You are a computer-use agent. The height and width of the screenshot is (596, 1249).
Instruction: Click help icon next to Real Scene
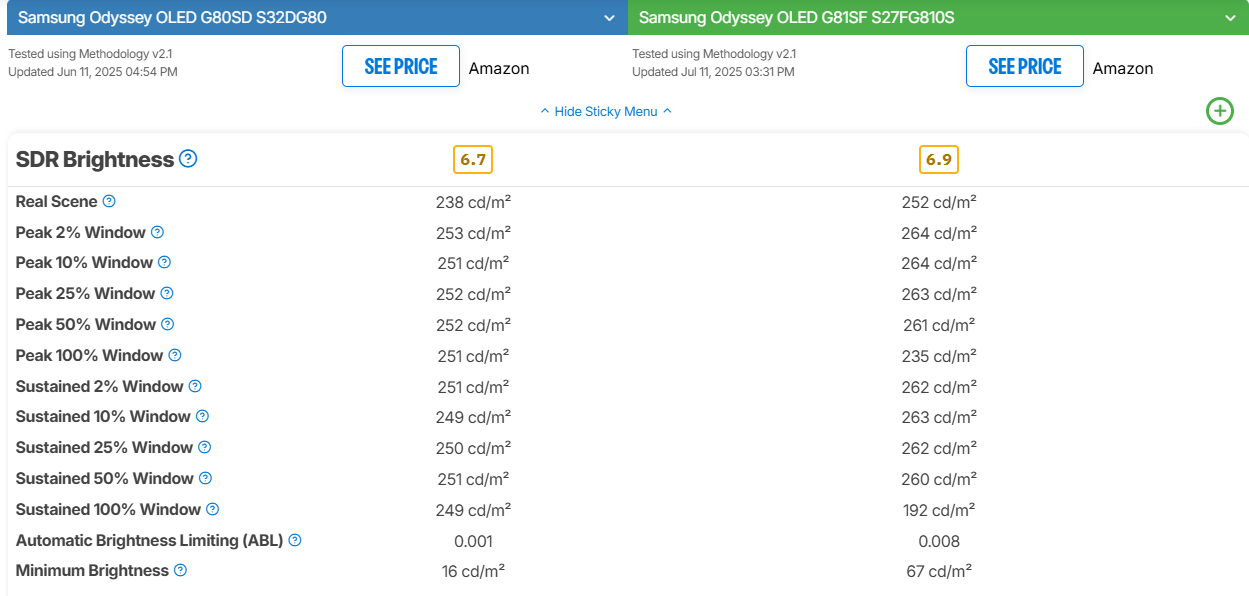[x=109, y=201]
